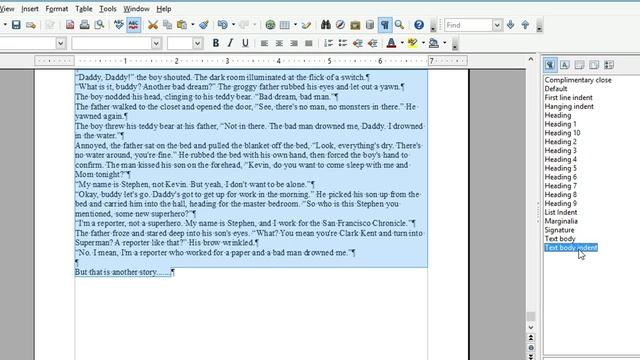Toggle AutoSpellcheck icon
This screenshot has height=360, width=640.
(133, 25)
